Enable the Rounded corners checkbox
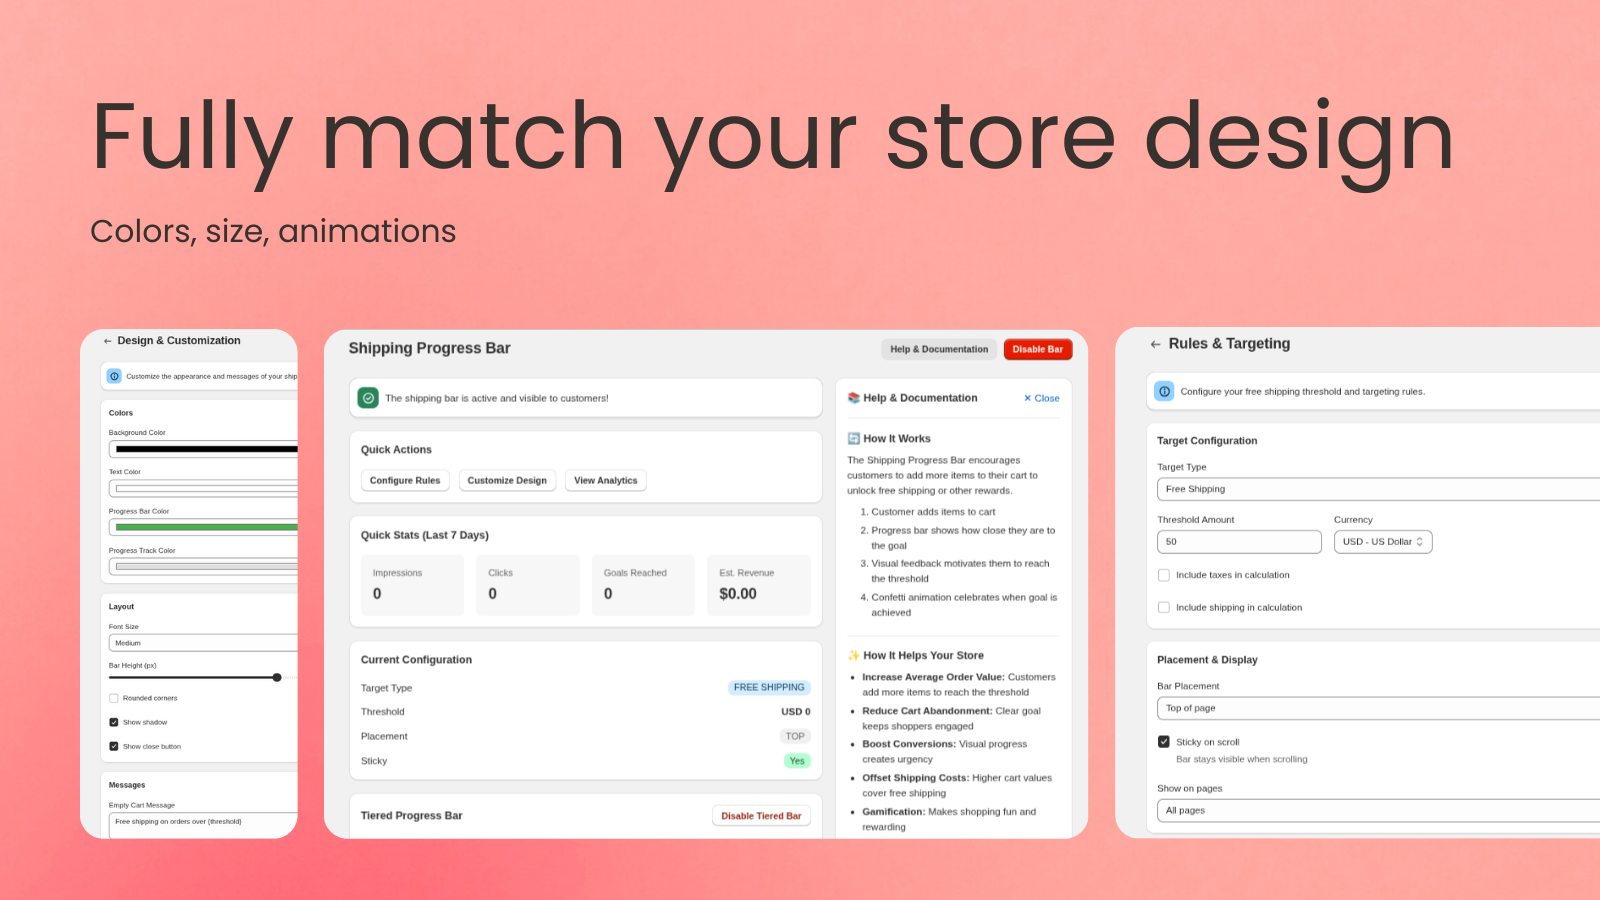 point(113,698)
